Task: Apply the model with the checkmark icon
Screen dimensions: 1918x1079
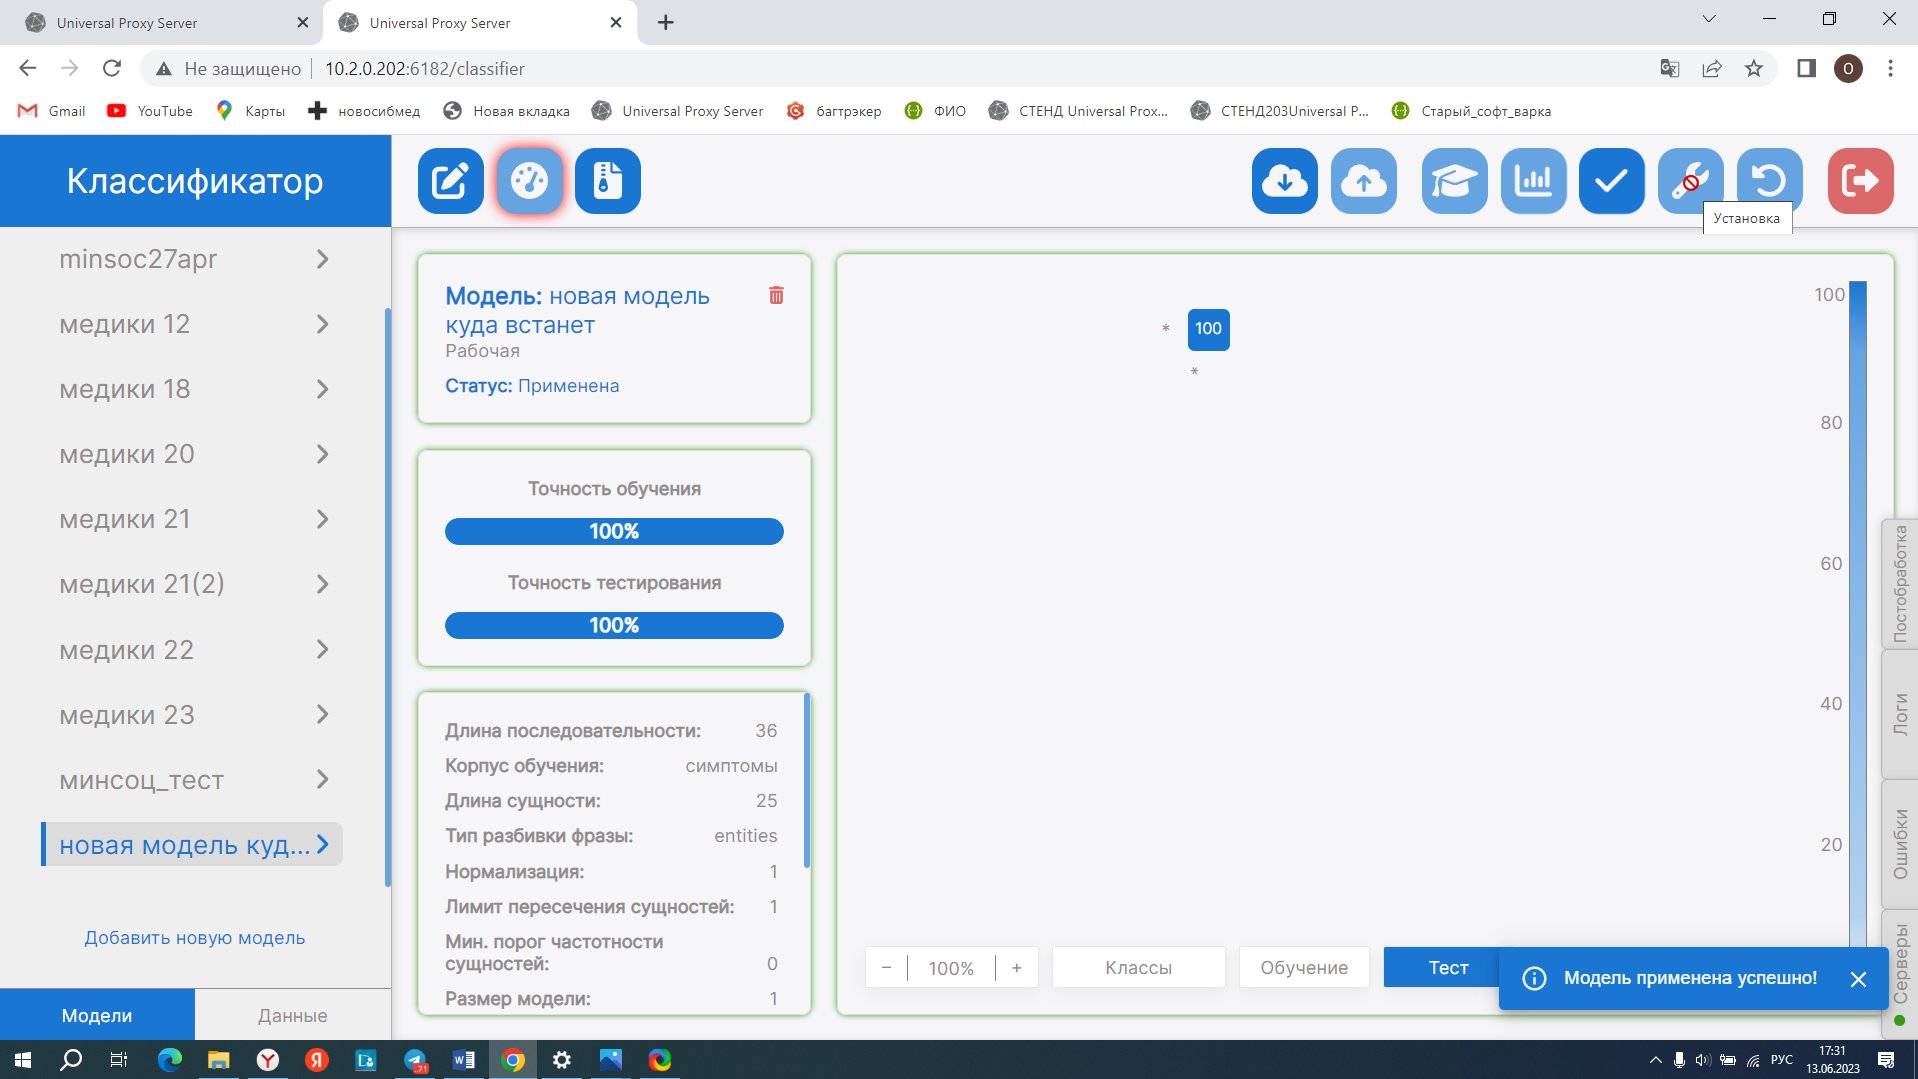Action: [x=1611, y=181]
